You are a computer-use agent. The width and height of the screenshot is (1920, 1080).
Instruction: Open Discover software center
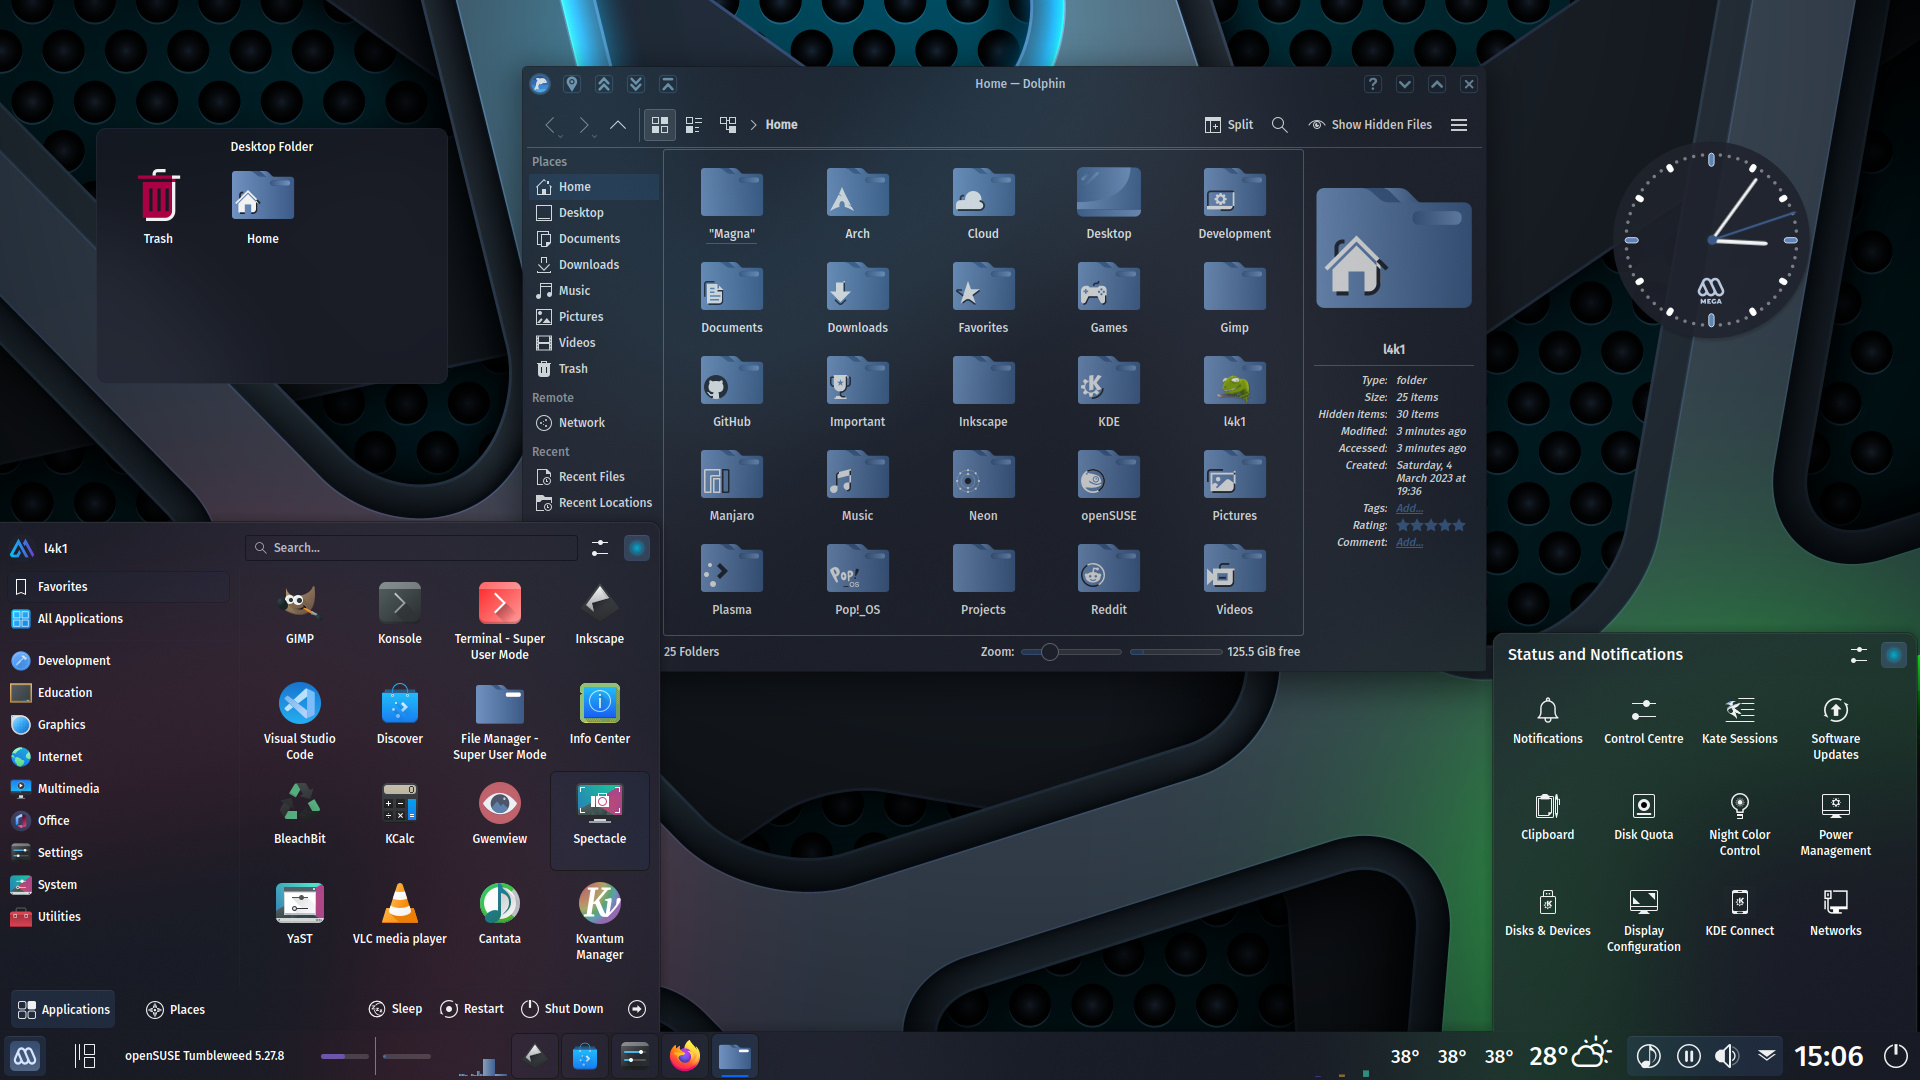[400, 713]
